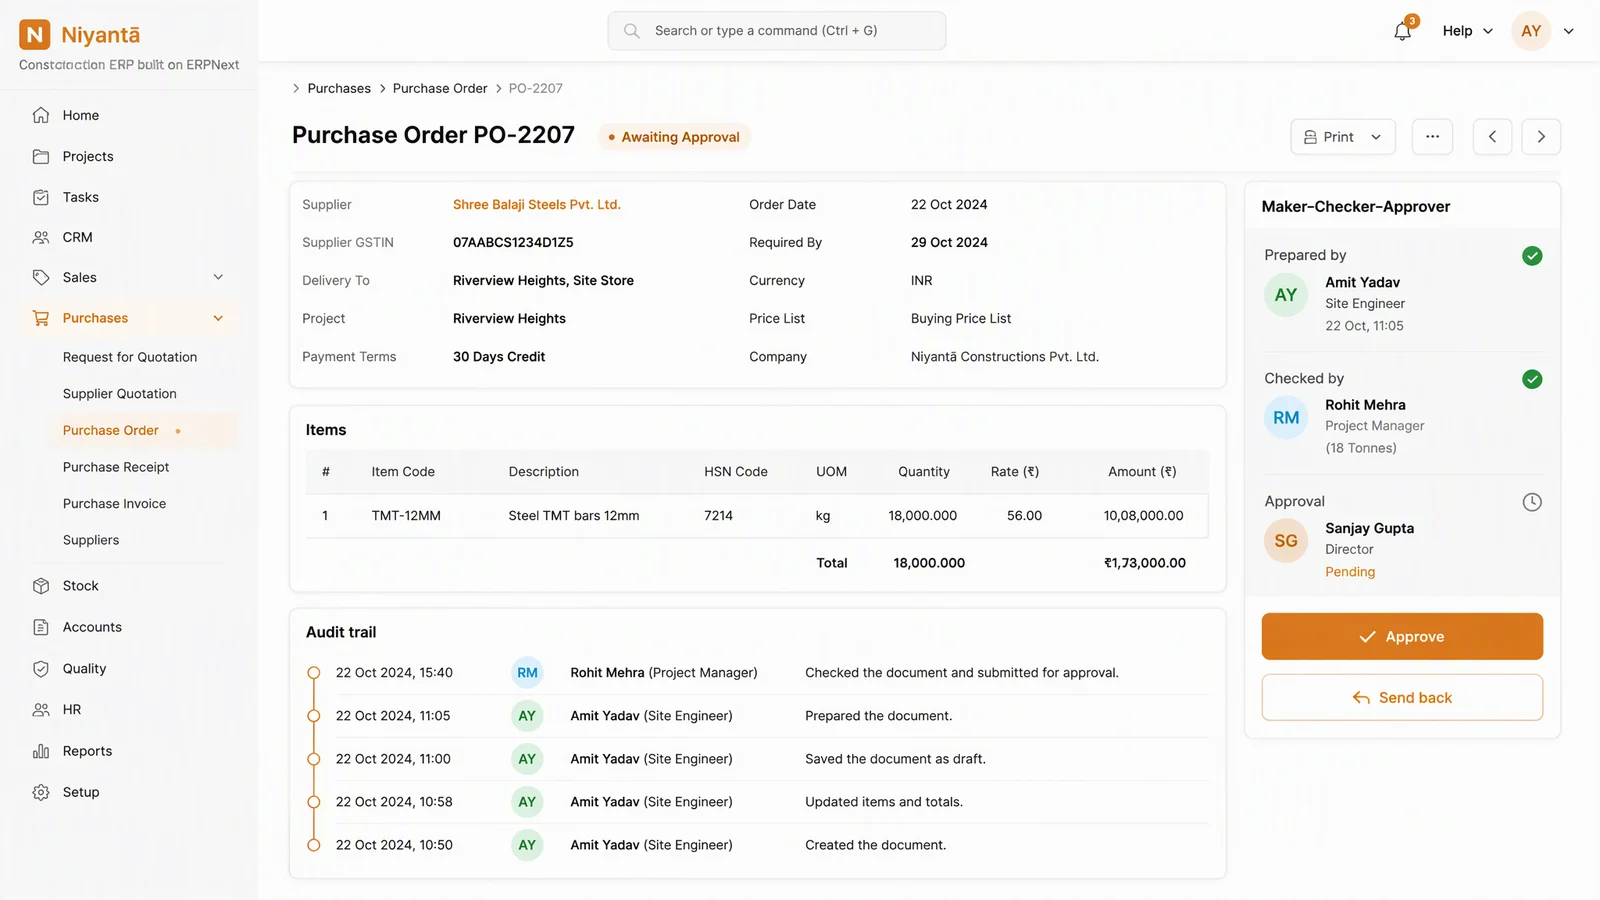Click the Reports bar chart icon
Image resolution: width=1600 pixels, height=900 pixels.
click(41, 751)
